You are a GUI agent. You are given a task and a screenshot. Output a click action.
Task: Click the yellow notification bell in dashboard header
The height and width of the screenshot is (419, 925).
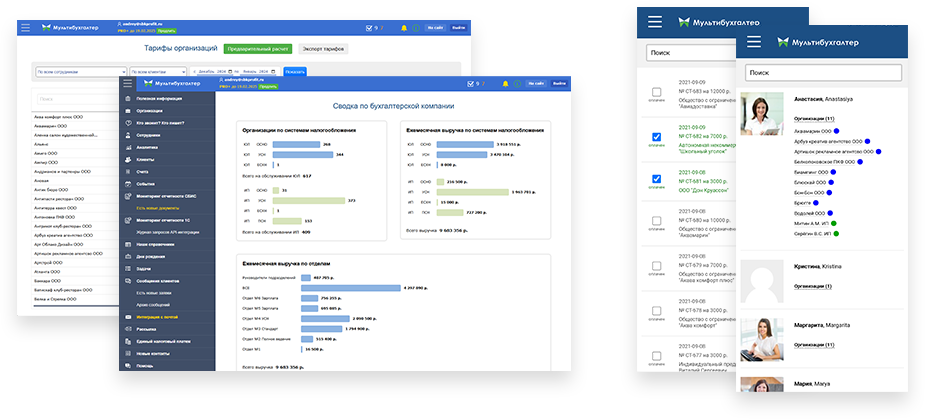click(x=504, y=84)
